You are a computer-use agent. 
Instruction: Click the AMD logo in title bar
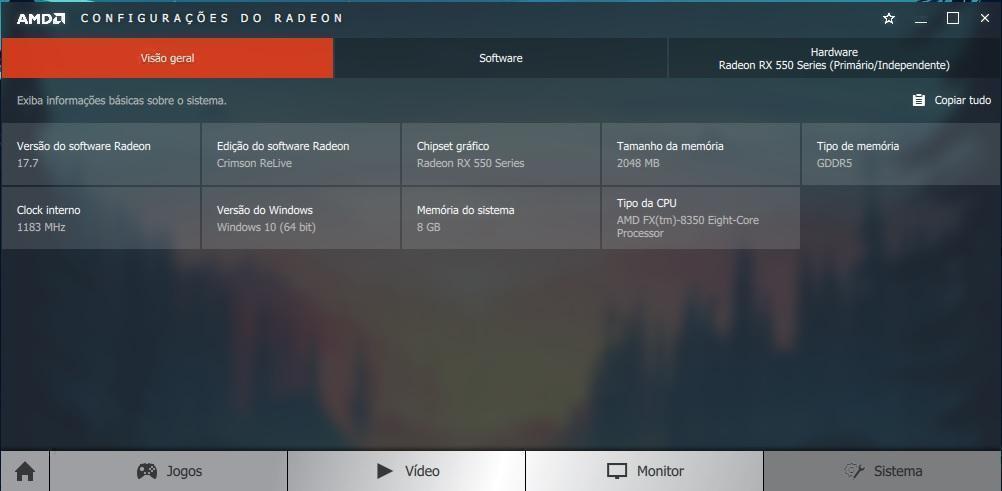tap(41, 19)
